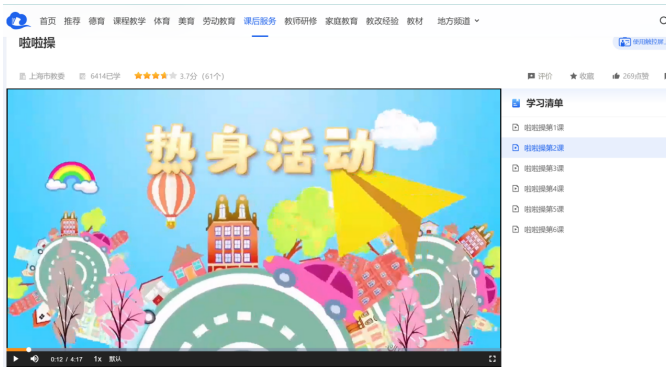671x372 pixels.
Task: Mute the video using the speaker icon
Action: [35, 359]
